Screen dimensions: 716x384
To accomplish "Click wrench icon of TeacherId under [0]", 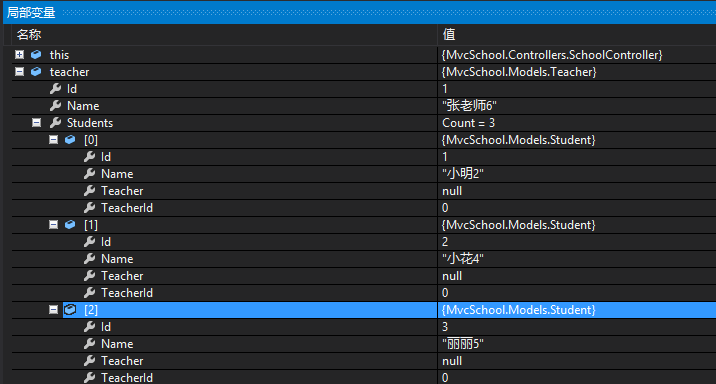I will pyautogui.click(x=90, y=207).
